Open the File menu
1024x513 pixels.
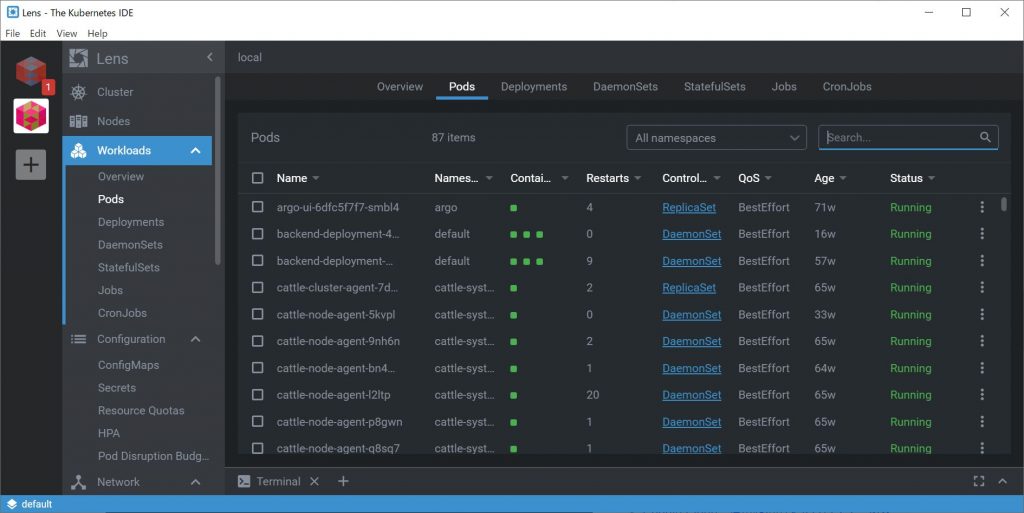click(12, 33)
